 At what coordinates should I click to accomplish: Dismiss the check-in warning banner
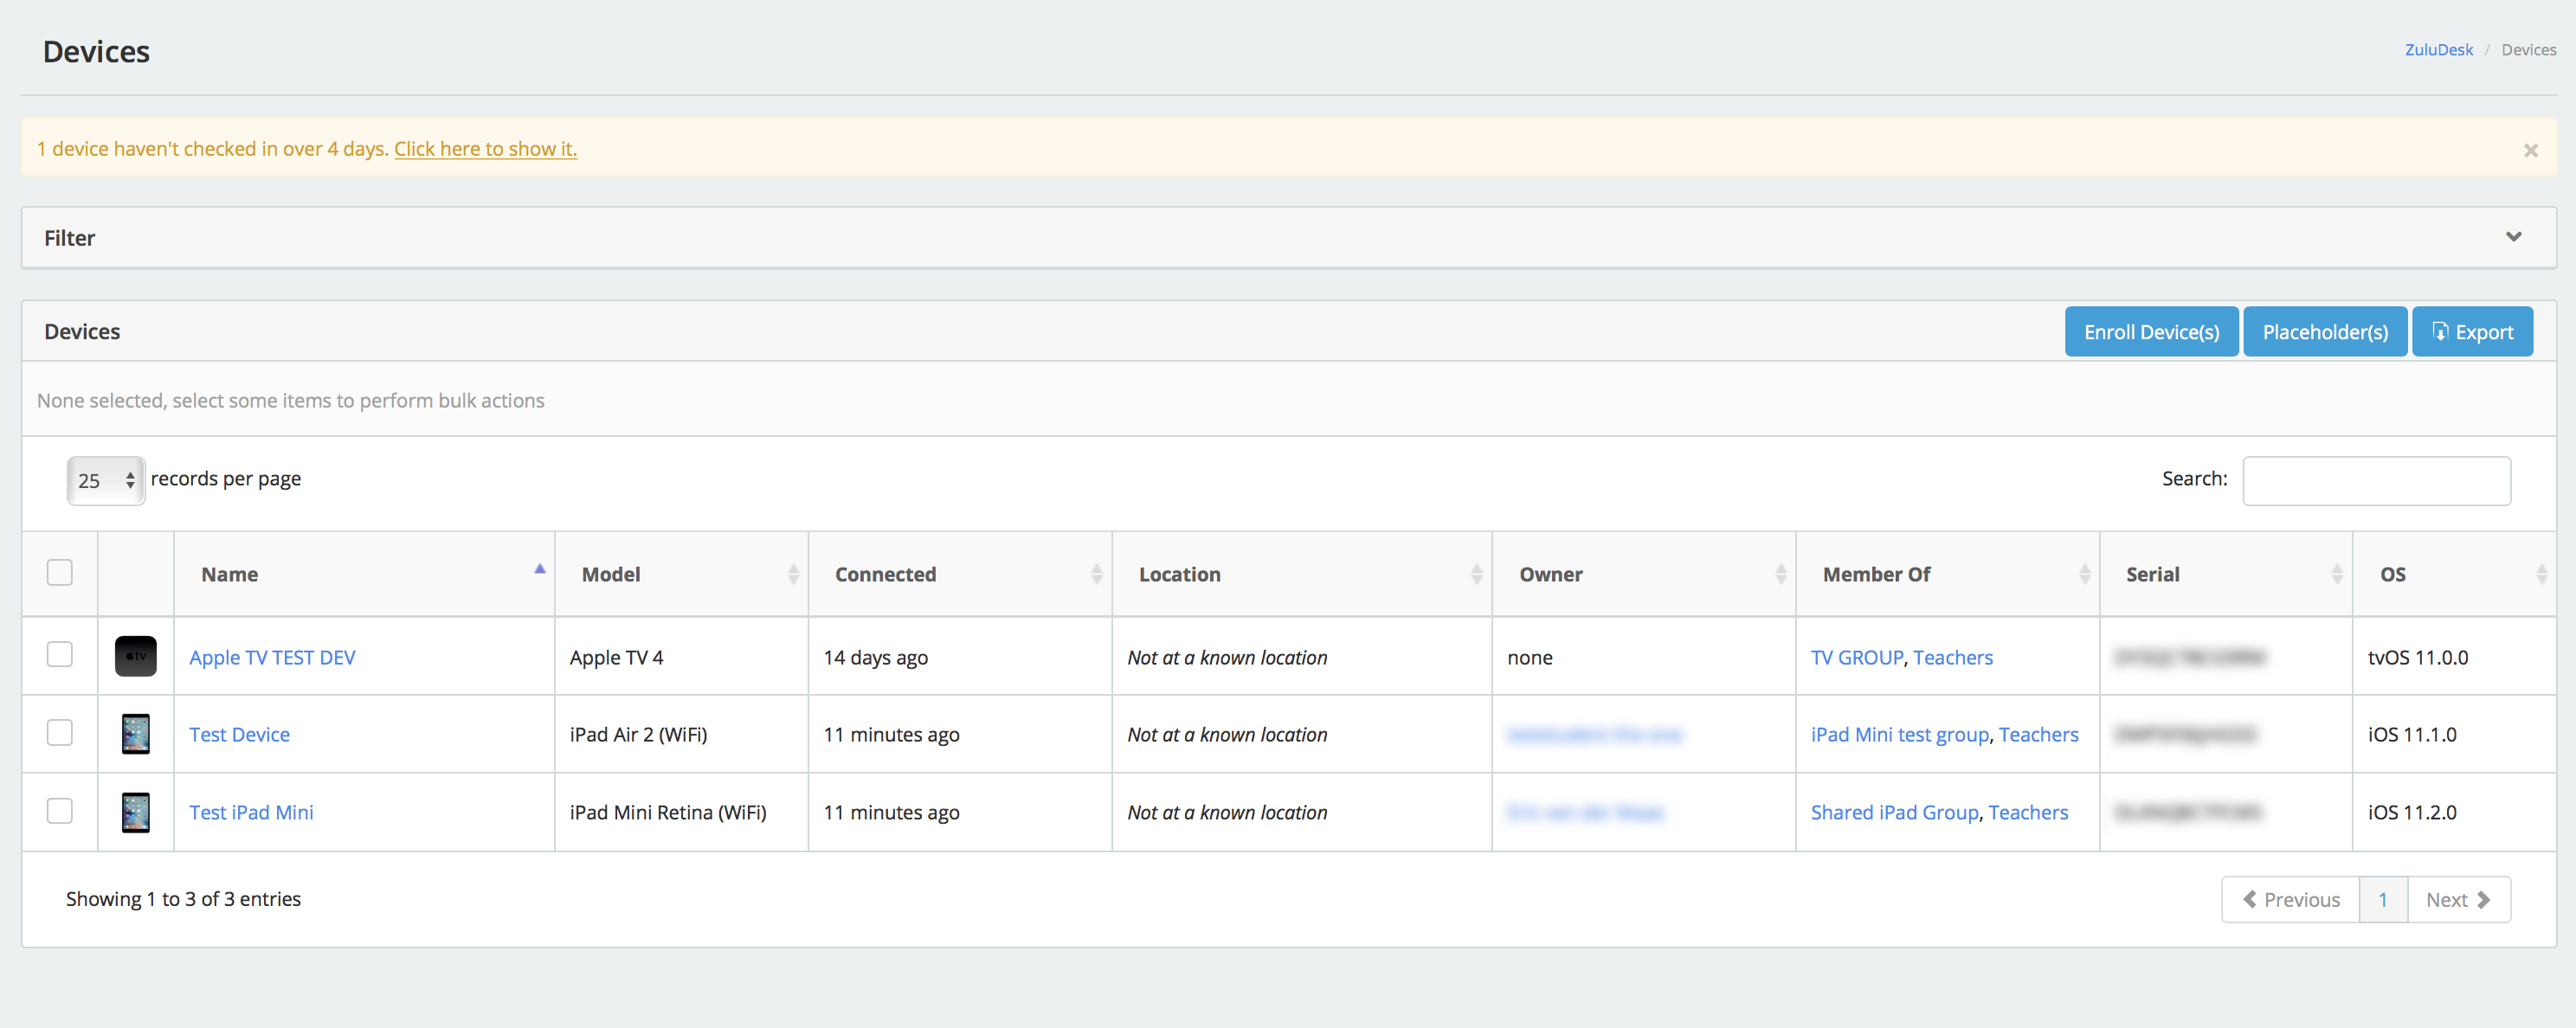pos(2530,150)
